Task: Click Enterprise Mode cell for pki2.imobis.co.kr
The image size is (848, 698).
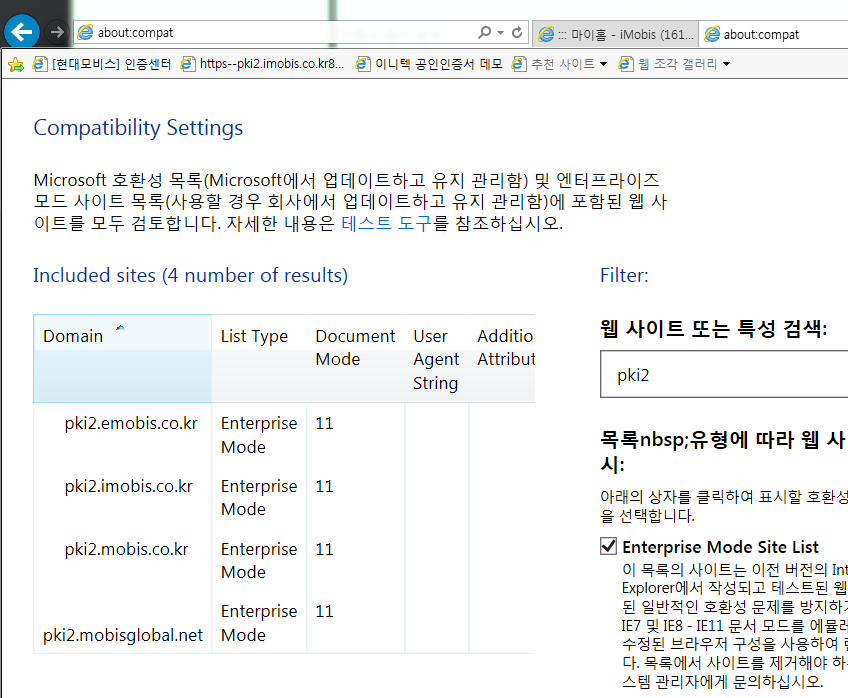Action: (259, 497)
